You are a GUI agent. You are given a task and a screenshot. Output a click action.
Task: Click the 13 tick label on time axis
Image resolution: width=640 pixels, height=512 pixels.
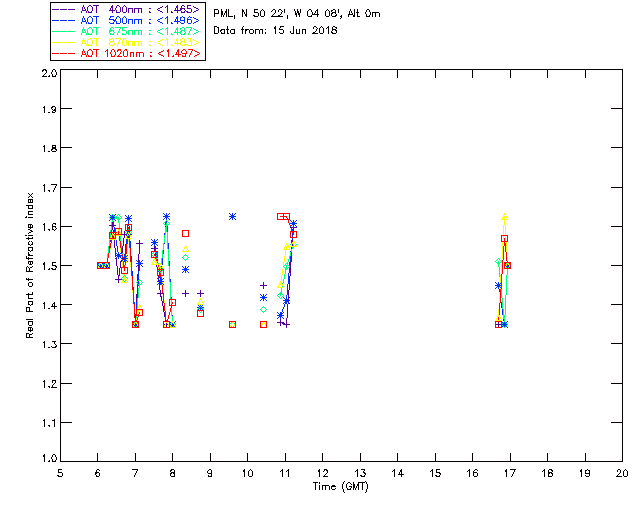(360, 473)
